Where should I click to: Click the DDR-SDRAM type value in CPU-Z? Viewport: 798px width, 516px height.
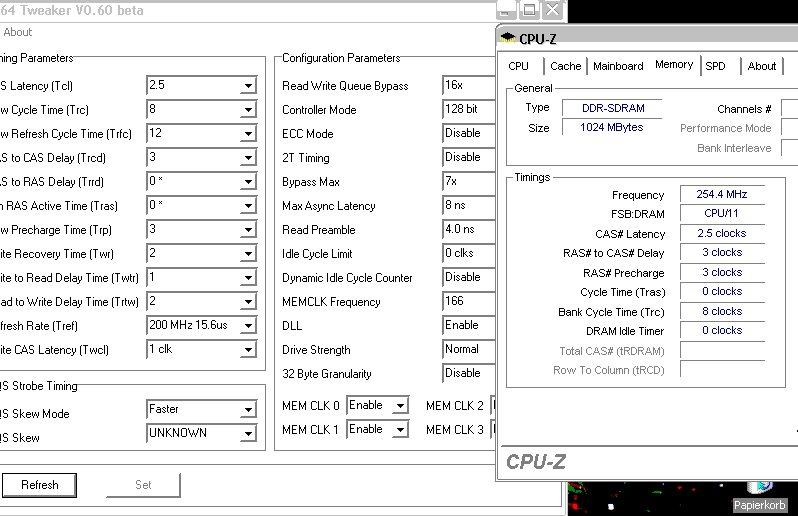tap(612, 108)
